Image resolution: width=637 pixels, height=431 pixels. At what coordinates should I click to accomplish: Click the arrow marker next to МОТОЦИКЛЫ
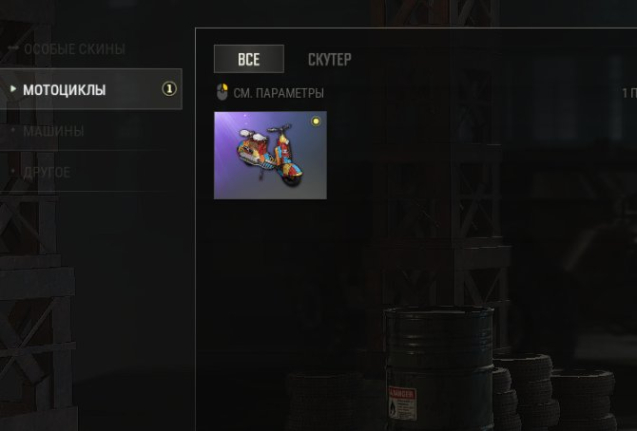pos(13,88)
